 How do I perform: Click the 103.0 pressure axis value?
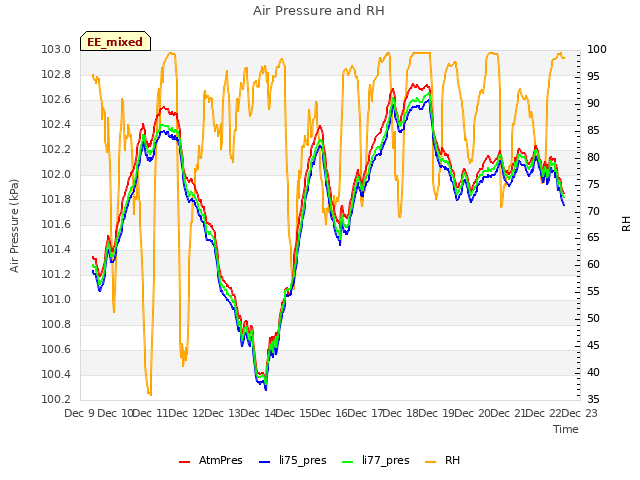coord(56,49)
